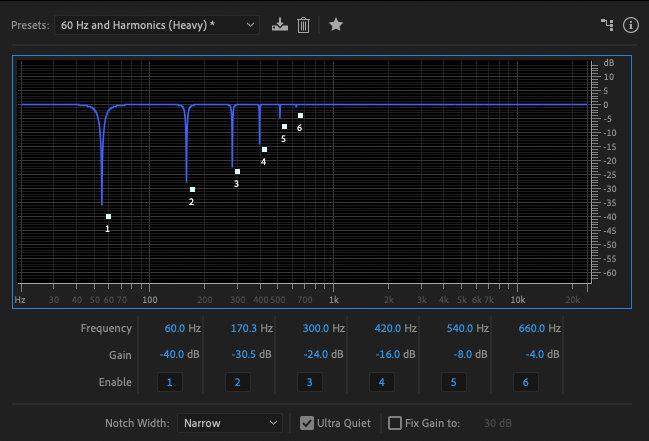Image resolution: width=649 pixels, height=441 pixels.
Task: Select notch control point 2 on graph
Action: (192, 190)
